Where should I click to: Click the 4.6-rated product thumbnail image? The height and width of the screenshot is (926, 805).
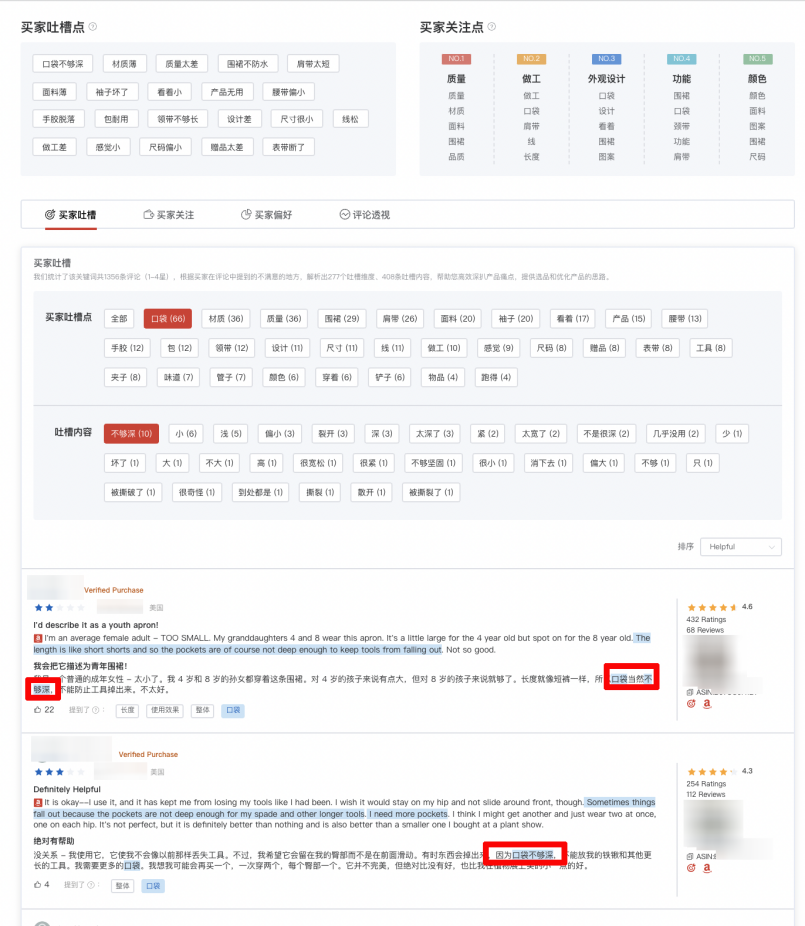pos(713,660)
